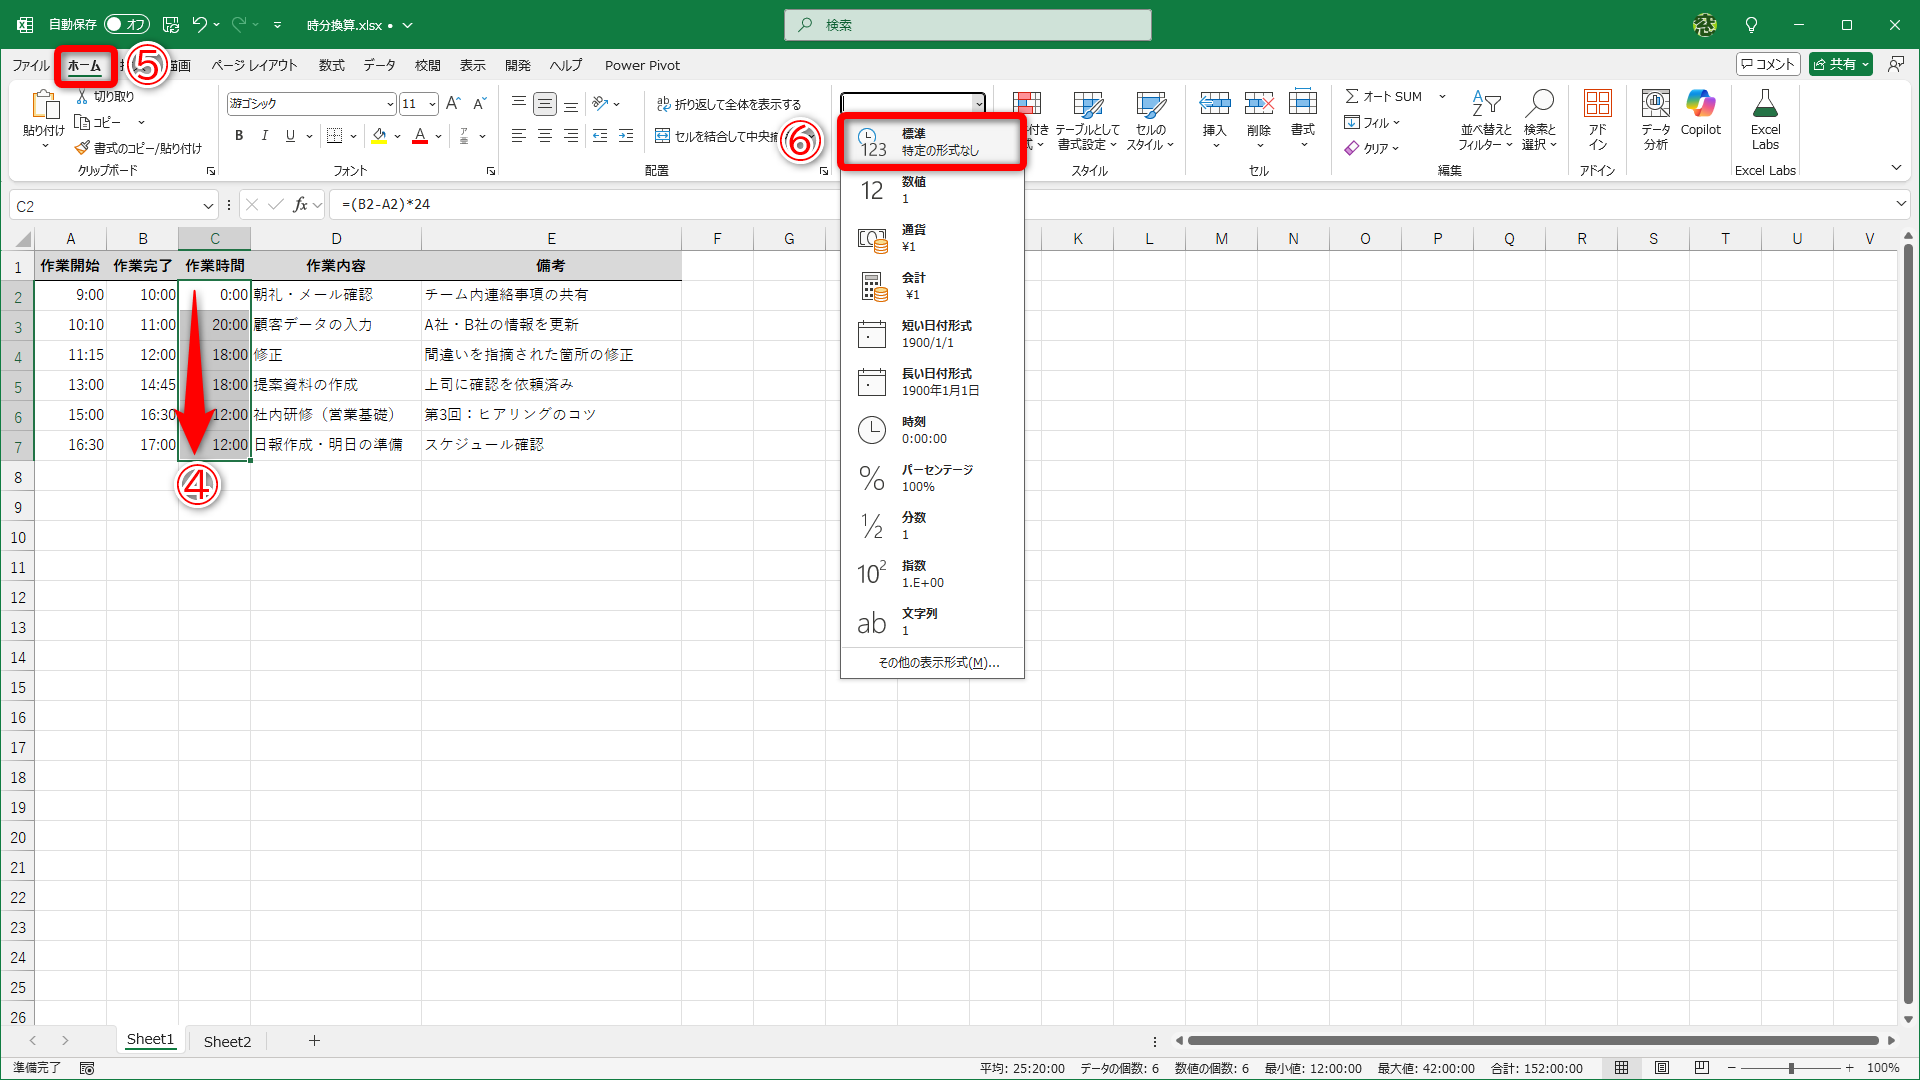1920x1080 pixels.
Task: Open the font size dropdown
Action: pyautogui.click(x=431, y=103)
